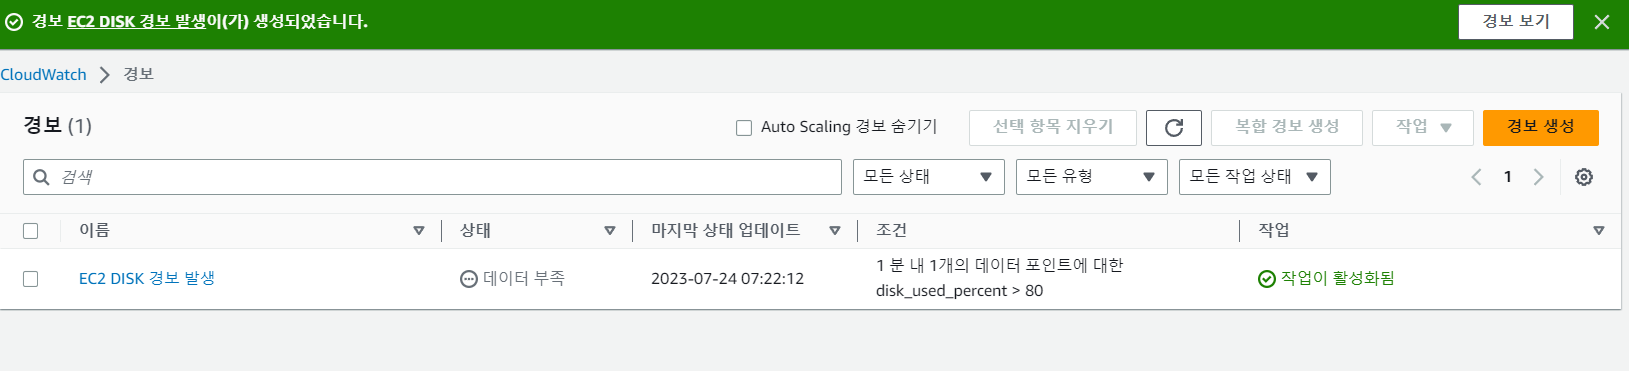This screenshot has width=1629, height=371.
Task: Go to previous page arrow
Action: pos(1476,177)
